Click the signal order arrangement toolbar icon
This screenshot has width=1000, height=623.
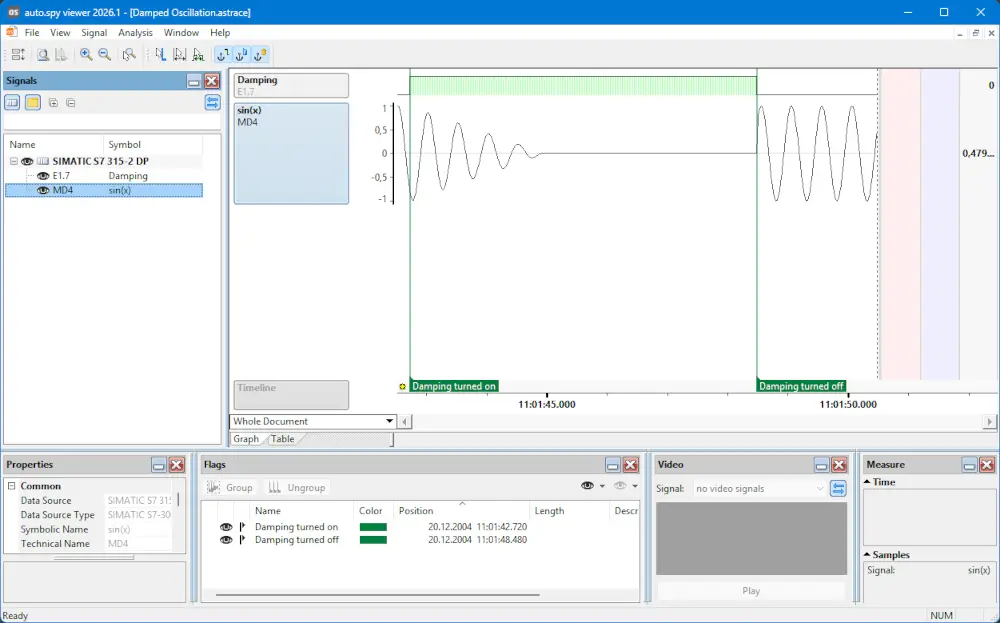[x=18, y=55]
